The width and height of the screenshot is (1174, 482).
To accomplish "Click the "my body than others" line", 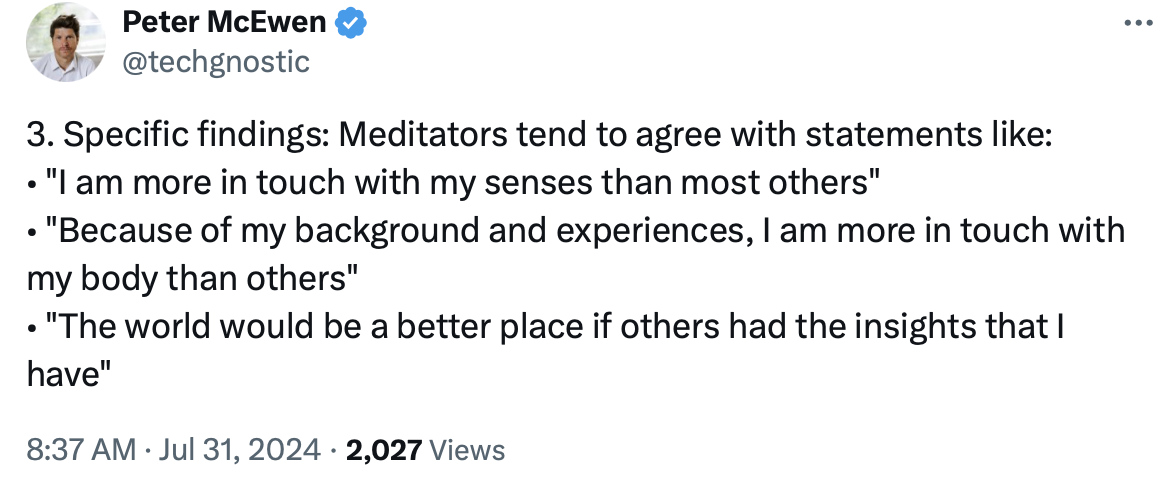I will coord(192,279).
